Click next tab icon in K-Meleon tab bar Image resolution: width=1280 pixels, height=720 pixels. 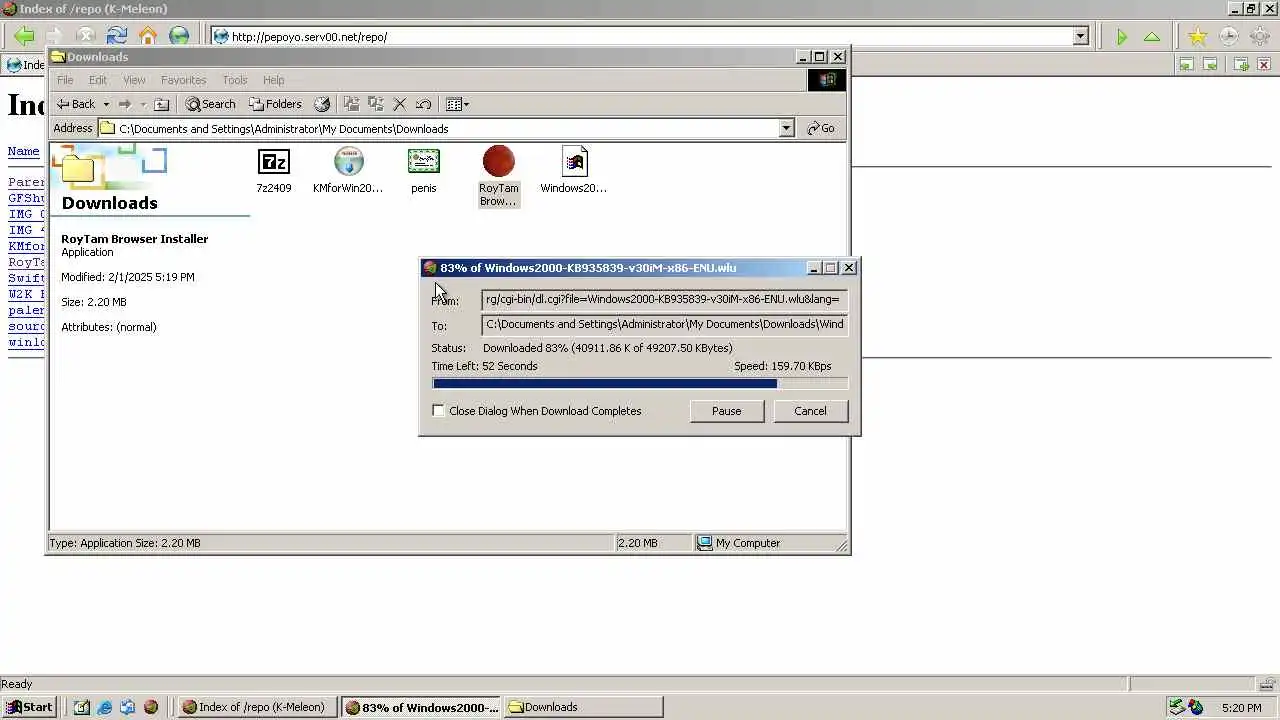(x=1210, y=65)
